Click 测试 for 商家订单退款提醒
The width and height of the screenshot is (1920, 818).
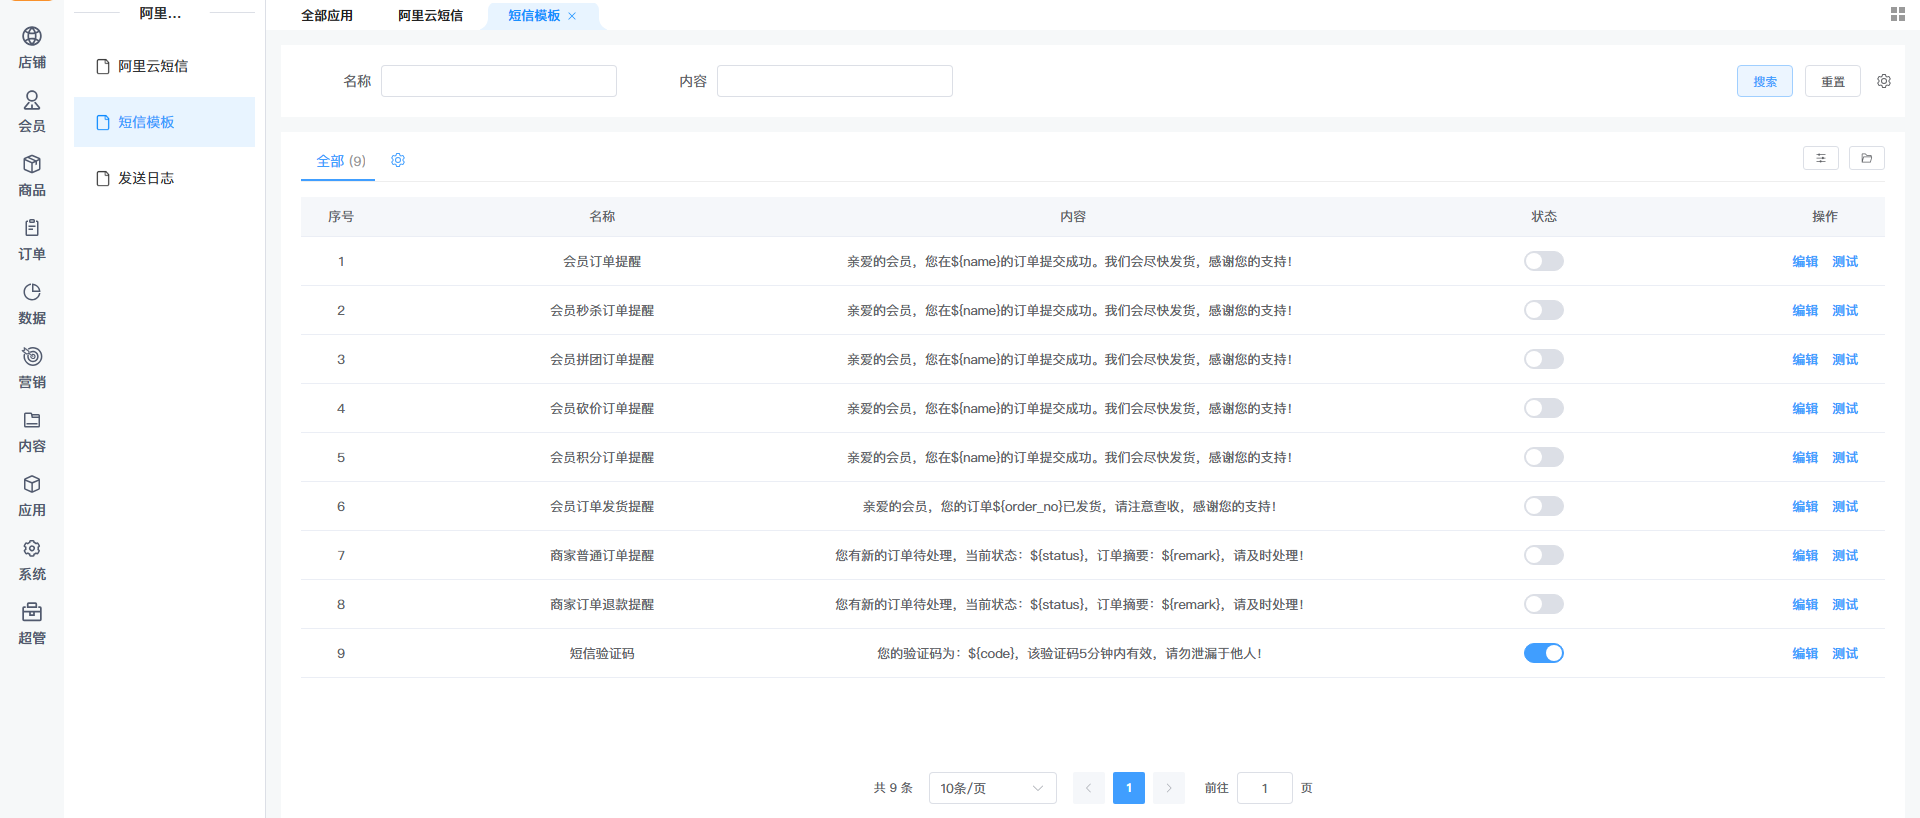point(1845,604)
